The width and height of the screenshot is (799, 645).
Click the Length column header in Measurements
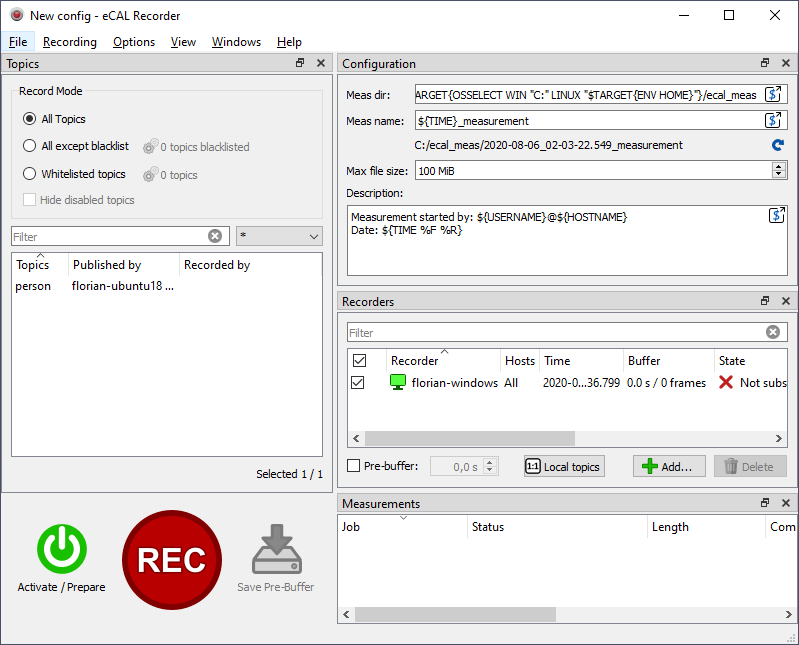coord(706,527)
